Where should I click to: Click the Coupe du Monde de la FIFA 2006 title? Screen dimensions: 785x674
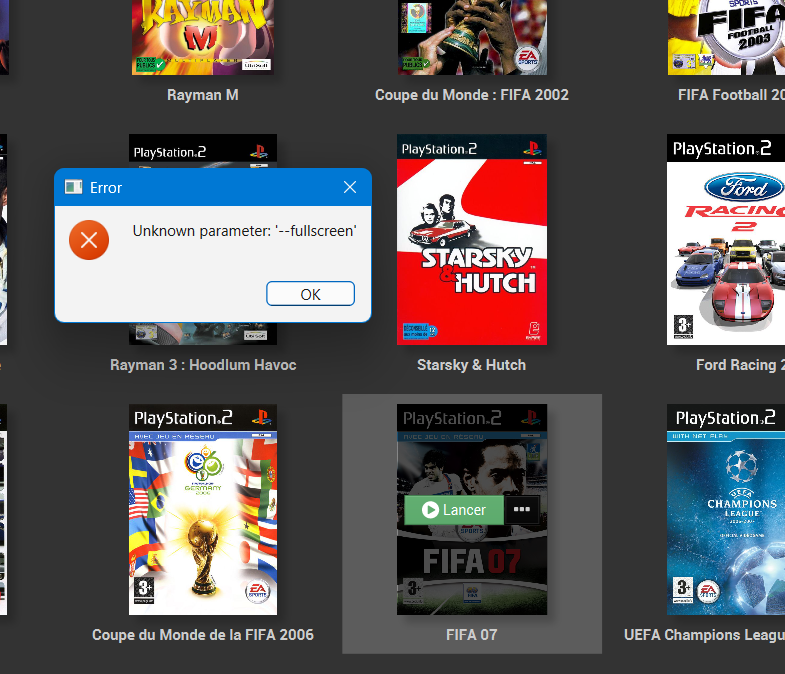(203, 635)
